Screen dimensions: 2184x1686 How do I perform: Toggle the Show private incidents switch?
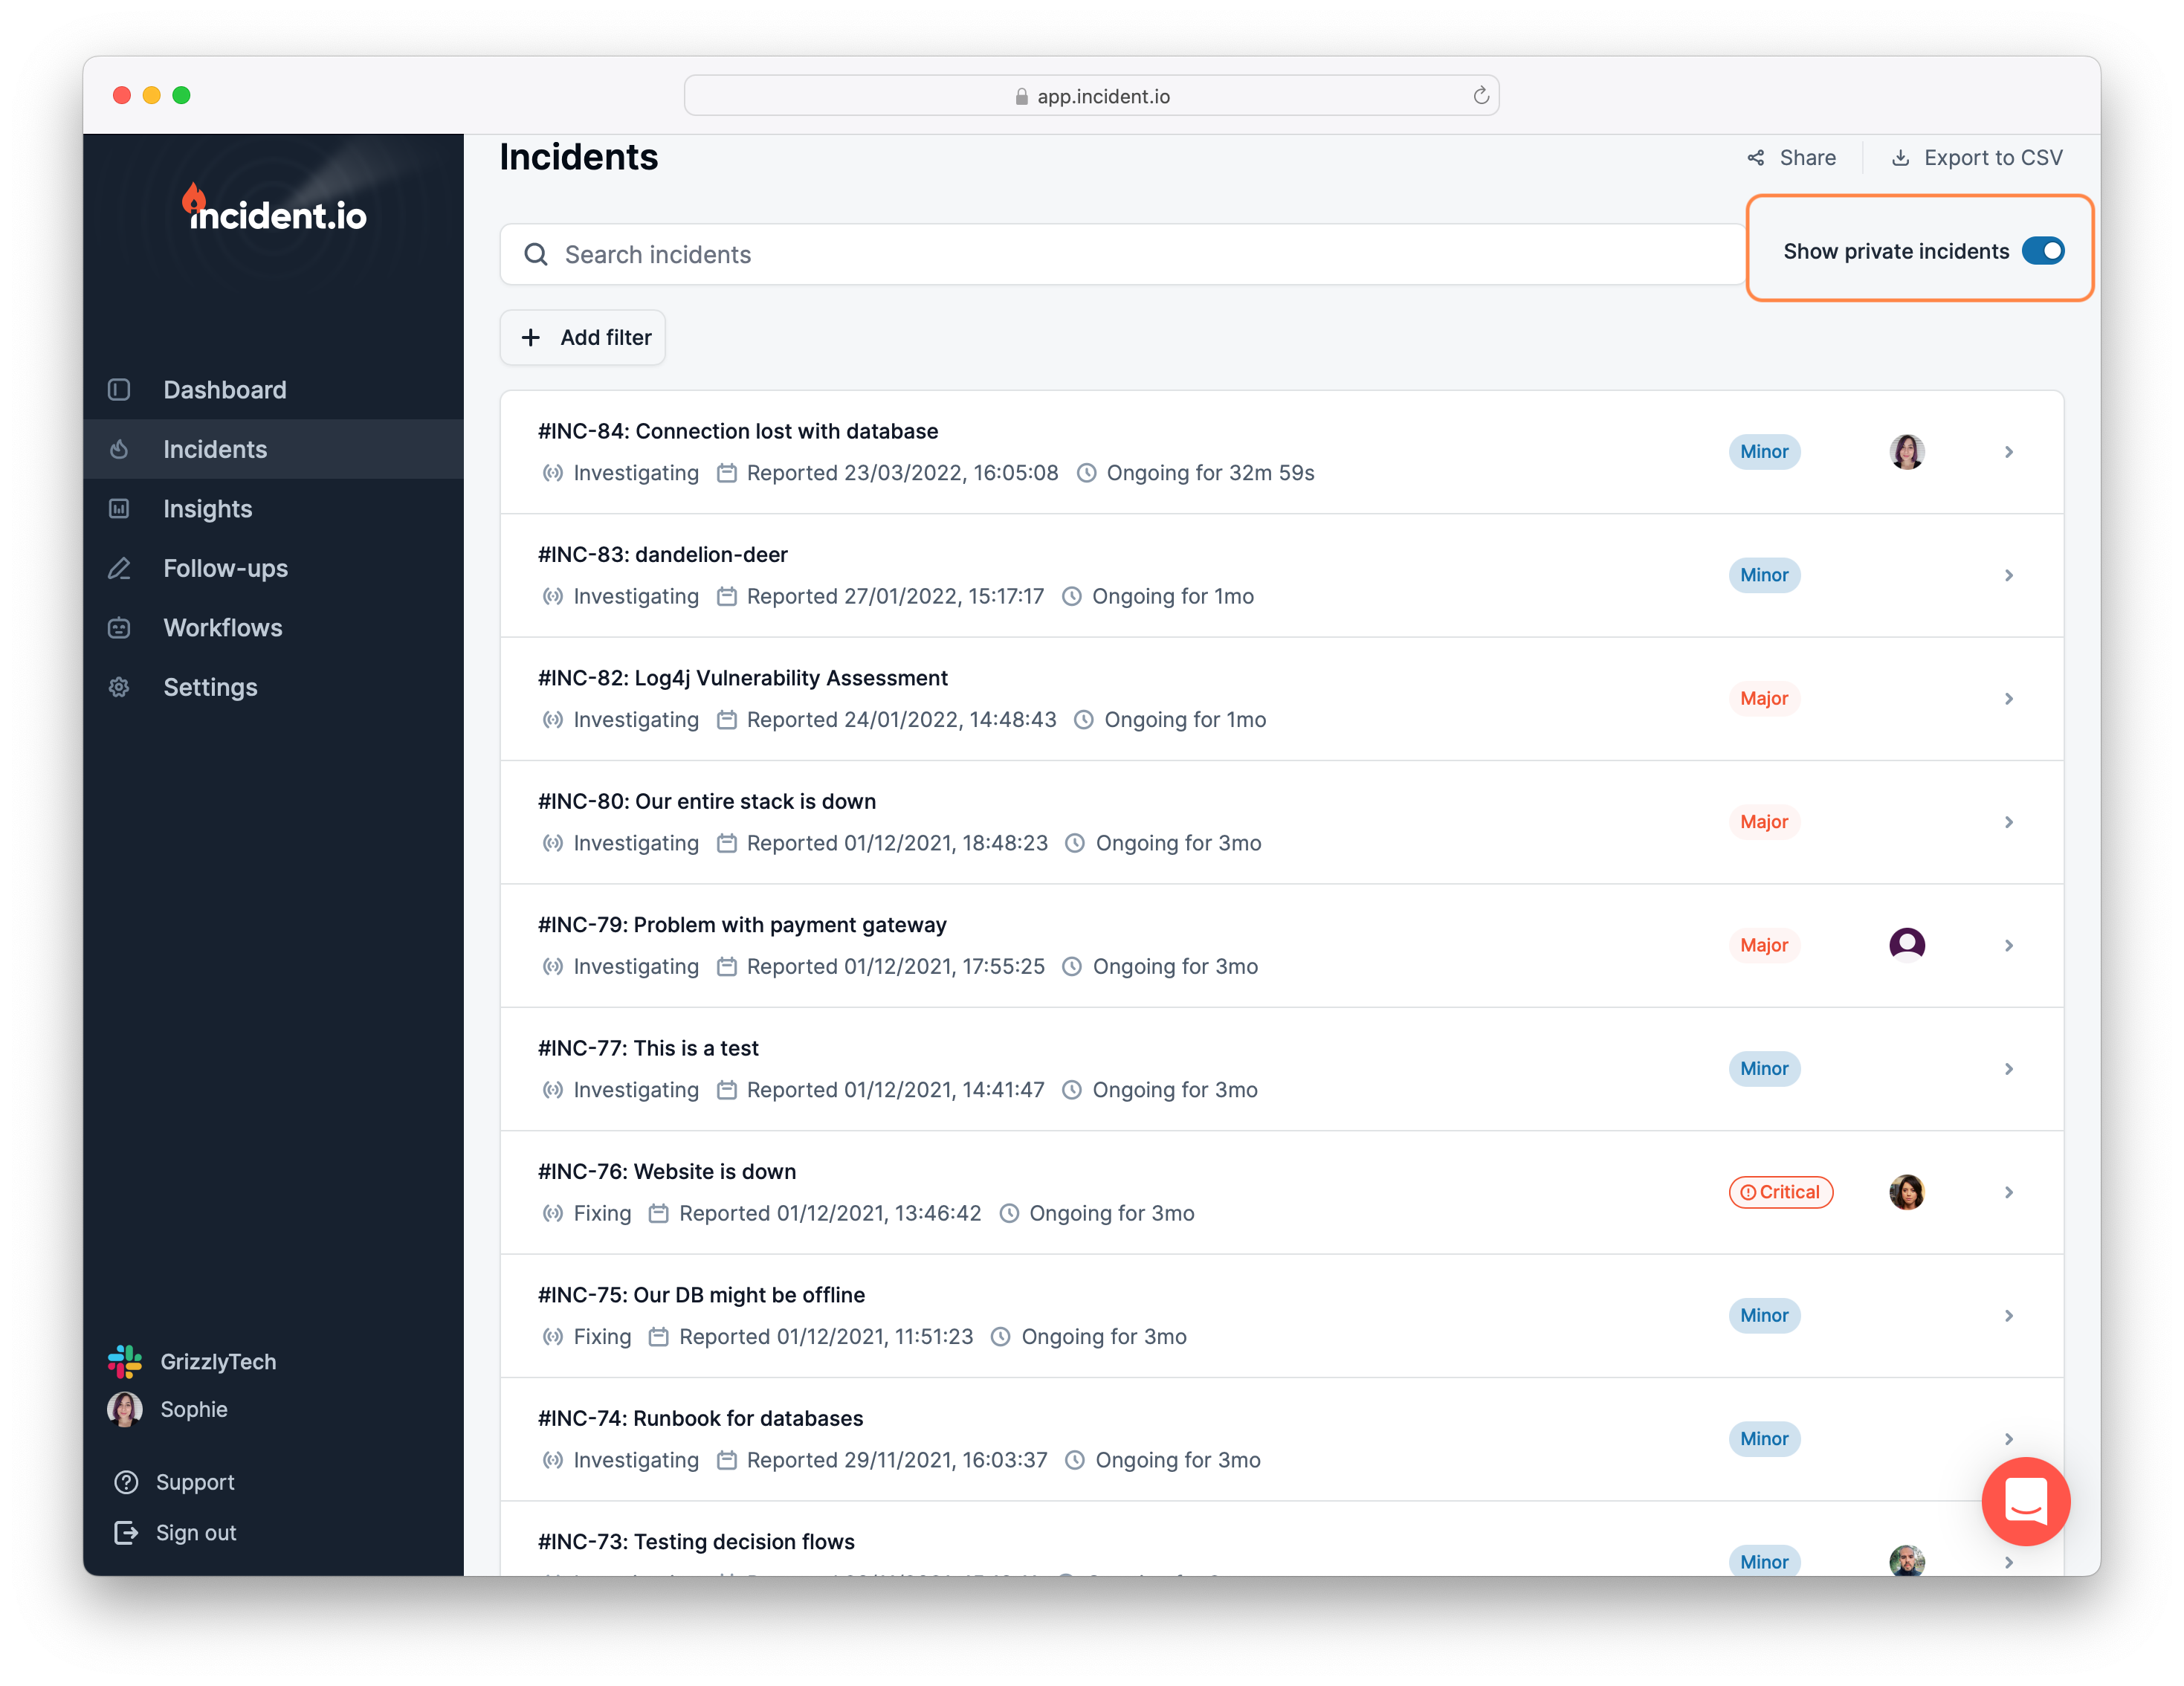2042,251
